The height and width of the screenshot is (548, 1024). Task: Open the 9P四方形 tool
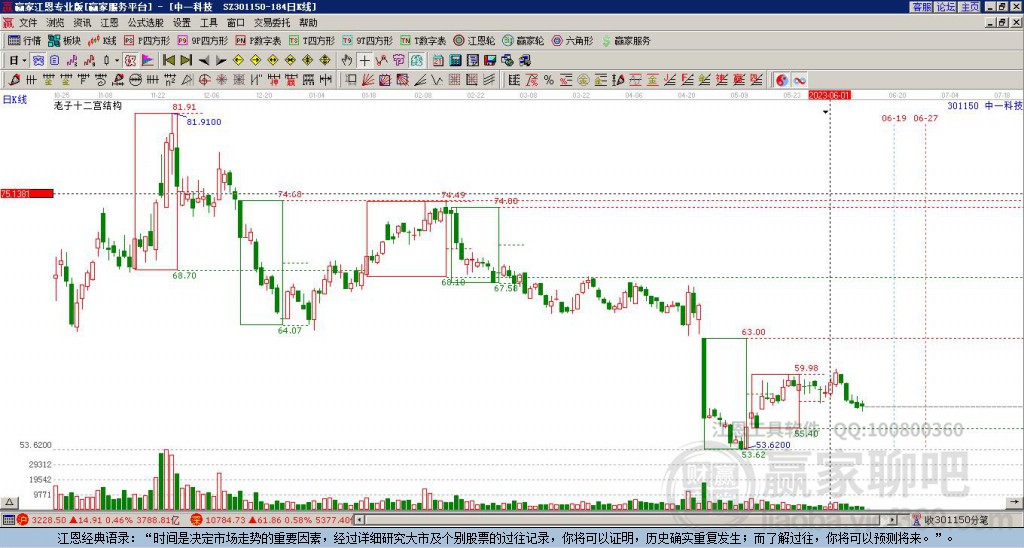click(203, 40)
